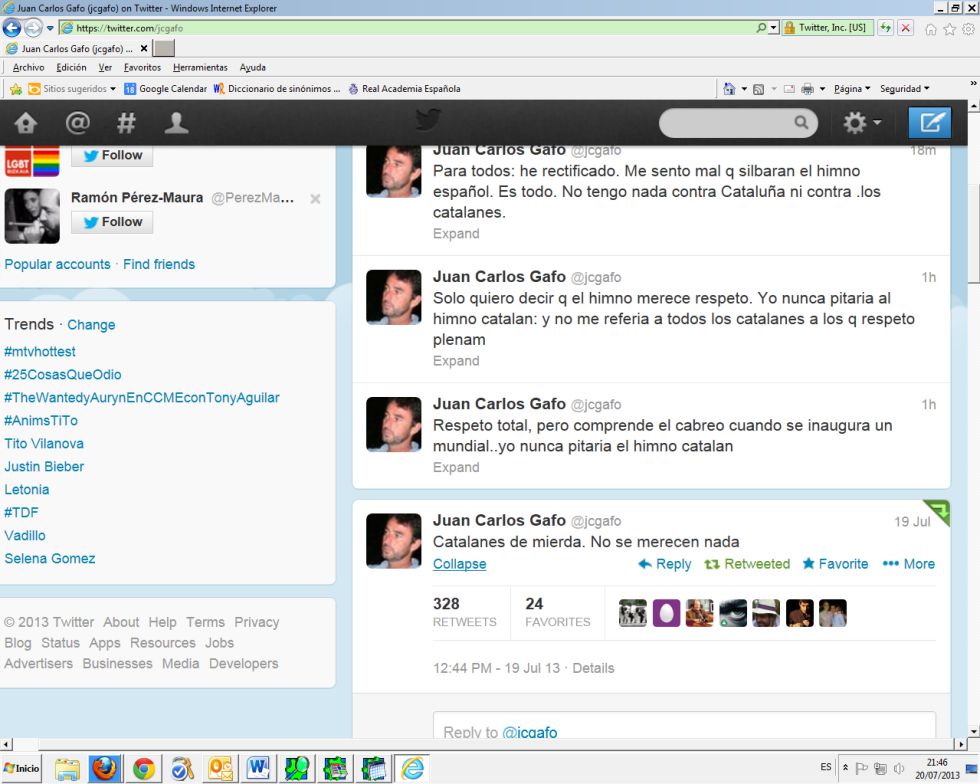Viewport: 980px width, 784px height.
Task: Open Internet Explorer home page icon
Action: [x=931, y=29]
